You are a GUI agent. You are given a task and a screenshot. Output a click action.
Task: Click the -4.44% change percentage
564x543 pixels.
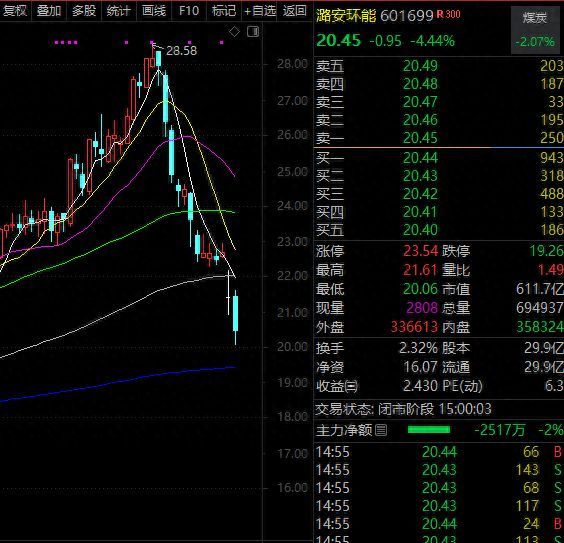[433, 41]
